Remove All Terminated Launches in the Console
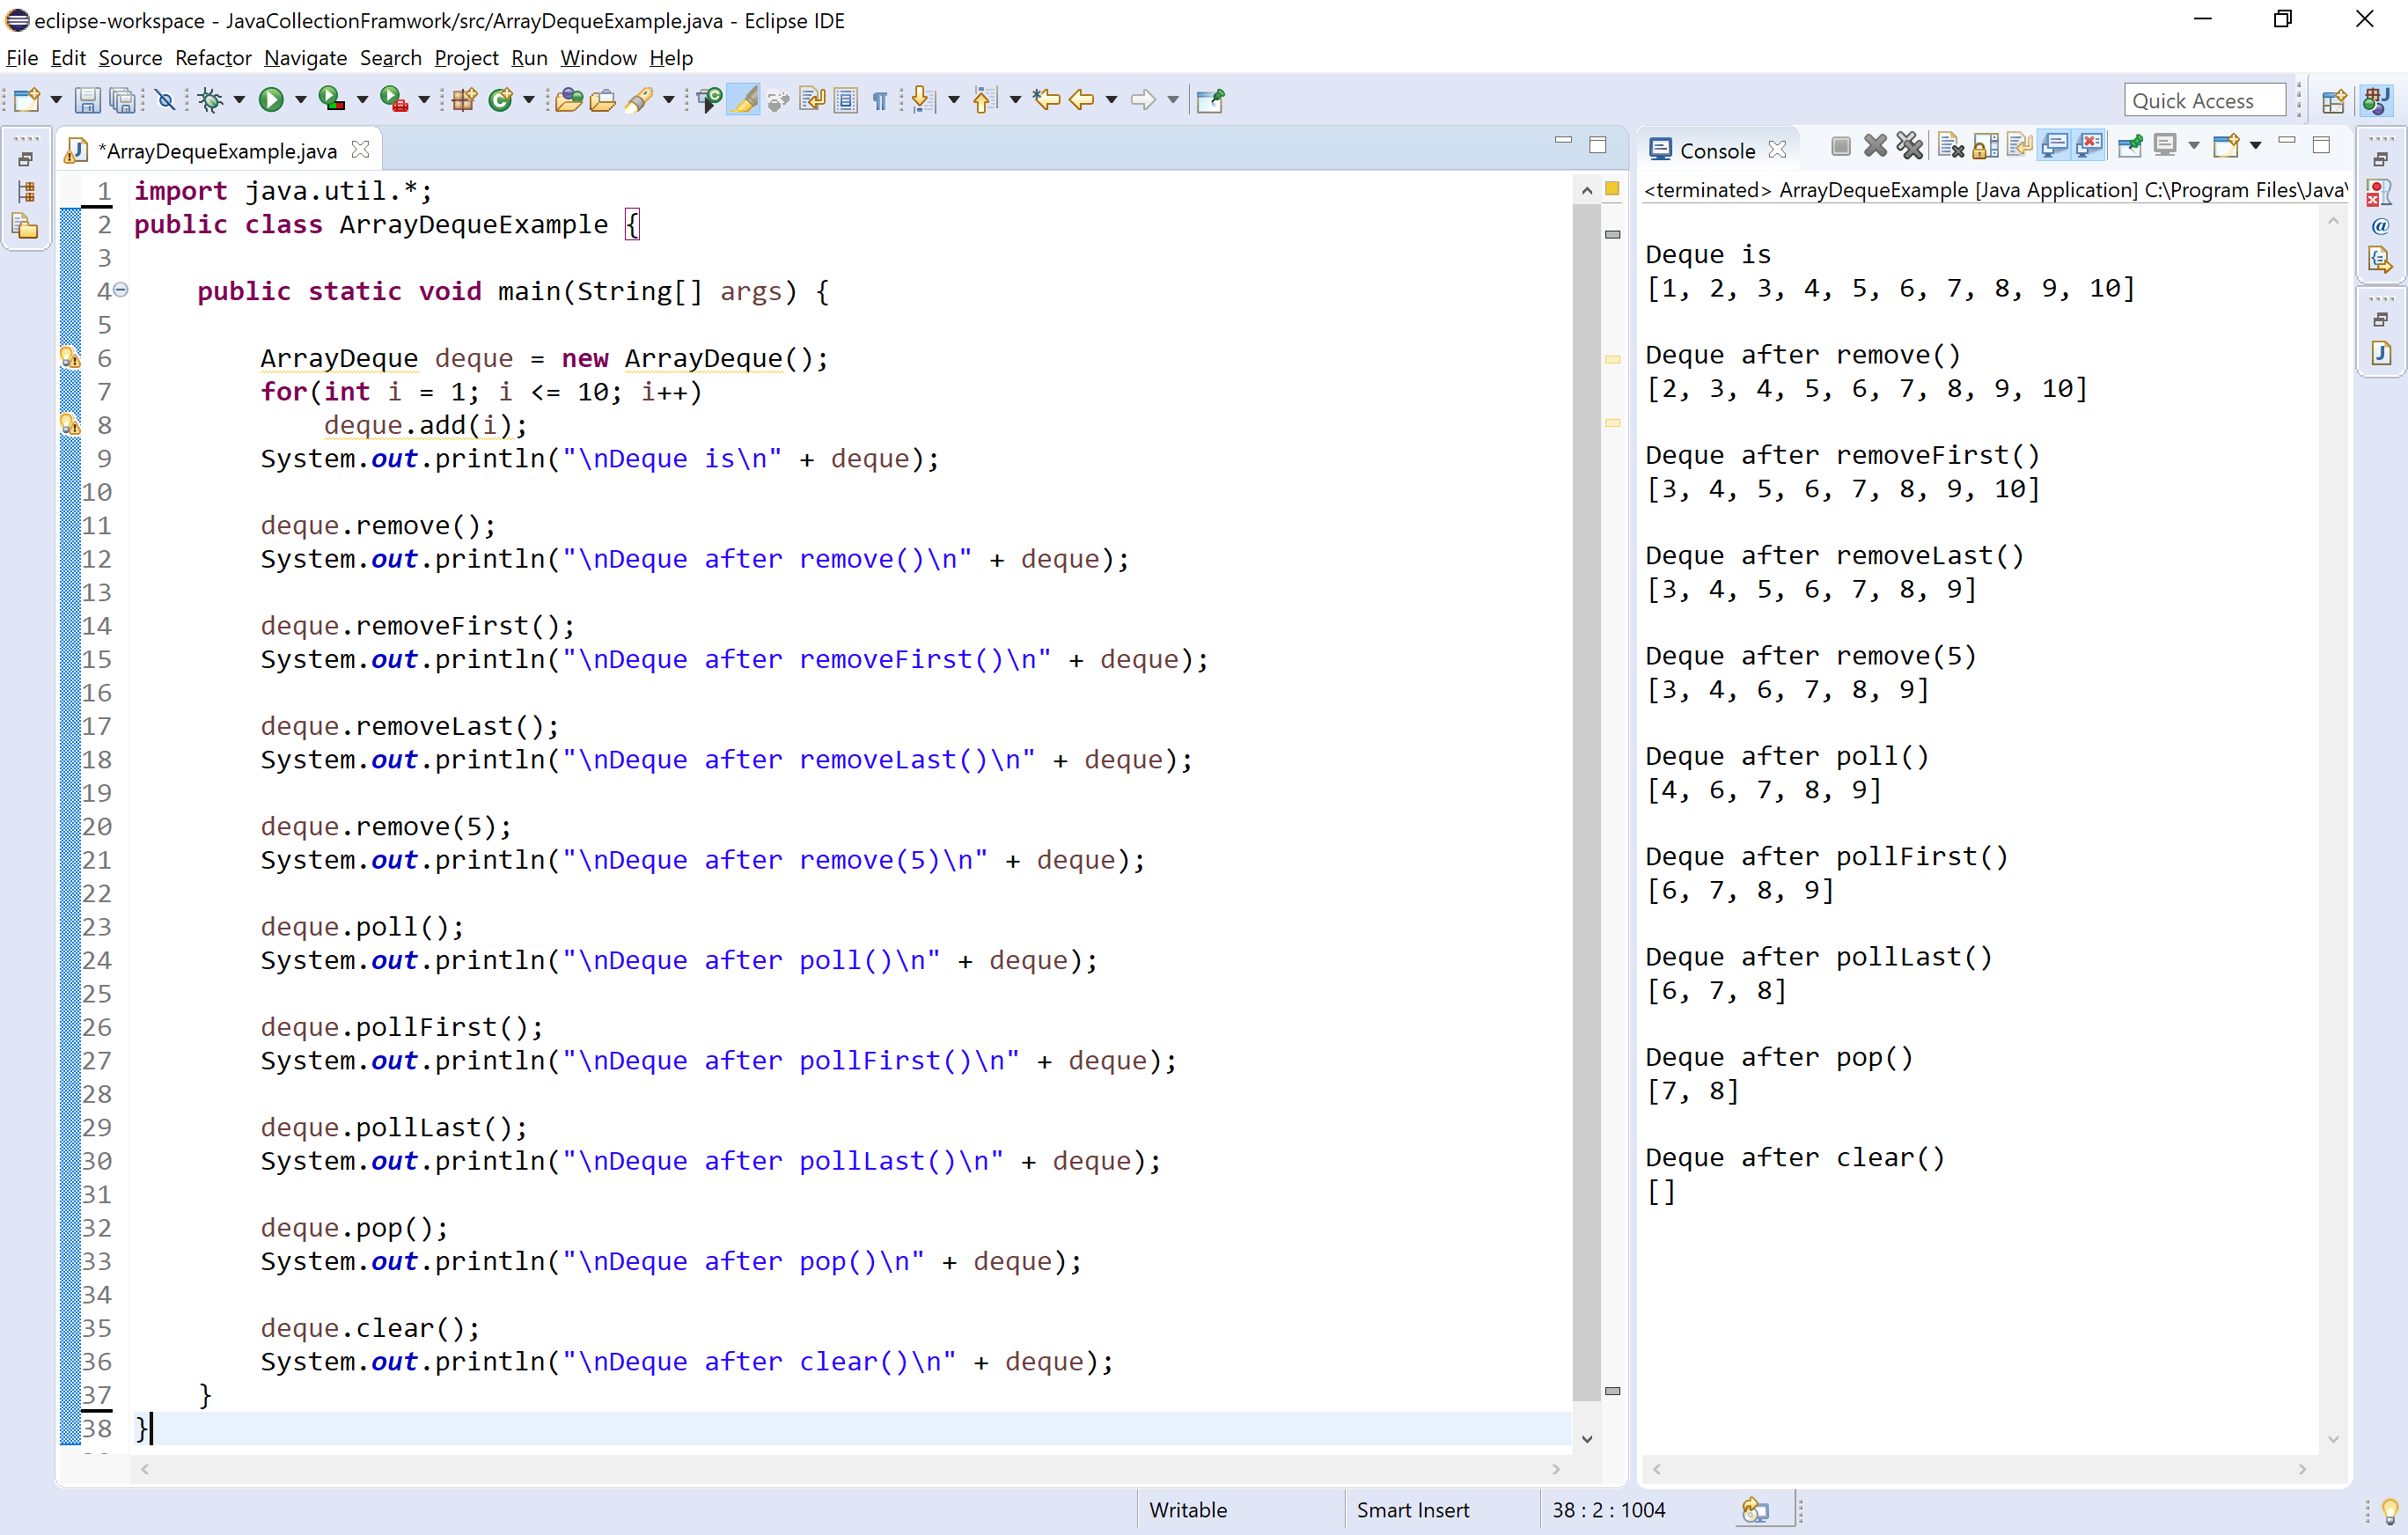The height and width of the screenshot is (1535, 2408). [1911, 146]
